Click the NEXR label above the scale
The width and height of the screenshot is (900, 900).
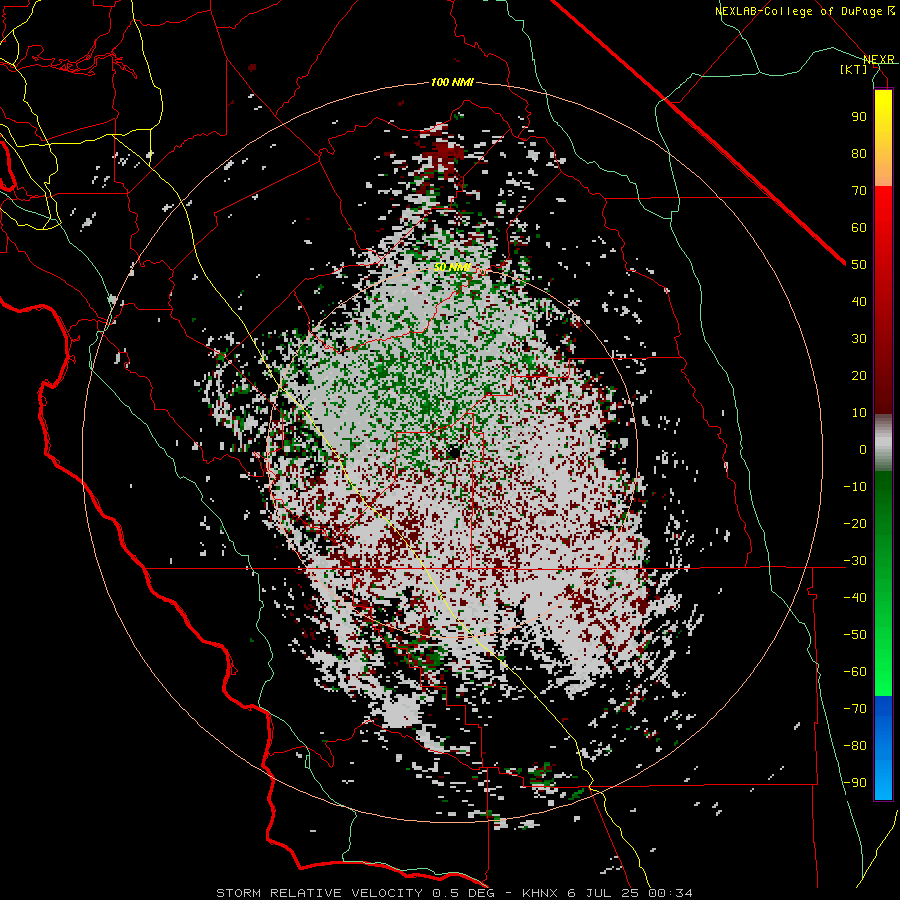[x=879, y=60]
